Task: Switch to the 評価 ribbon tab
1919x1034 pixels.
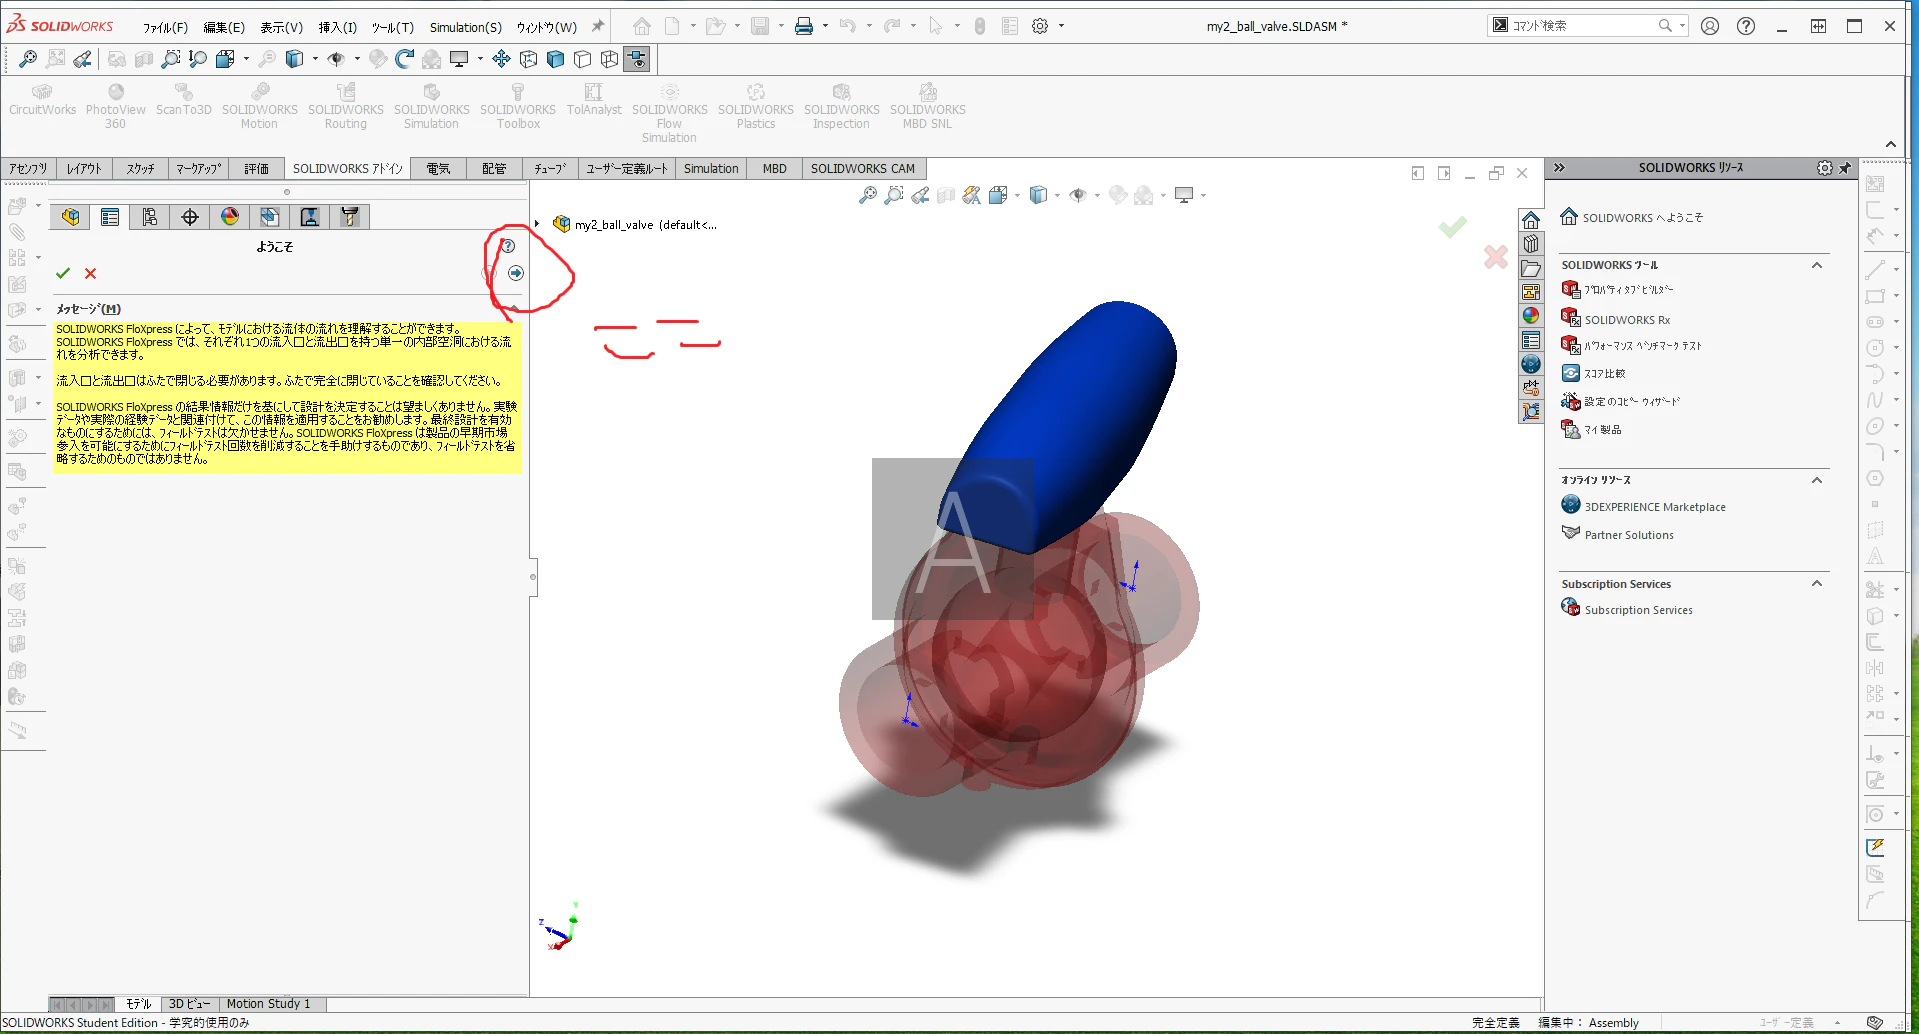Action: pos(257,169)
